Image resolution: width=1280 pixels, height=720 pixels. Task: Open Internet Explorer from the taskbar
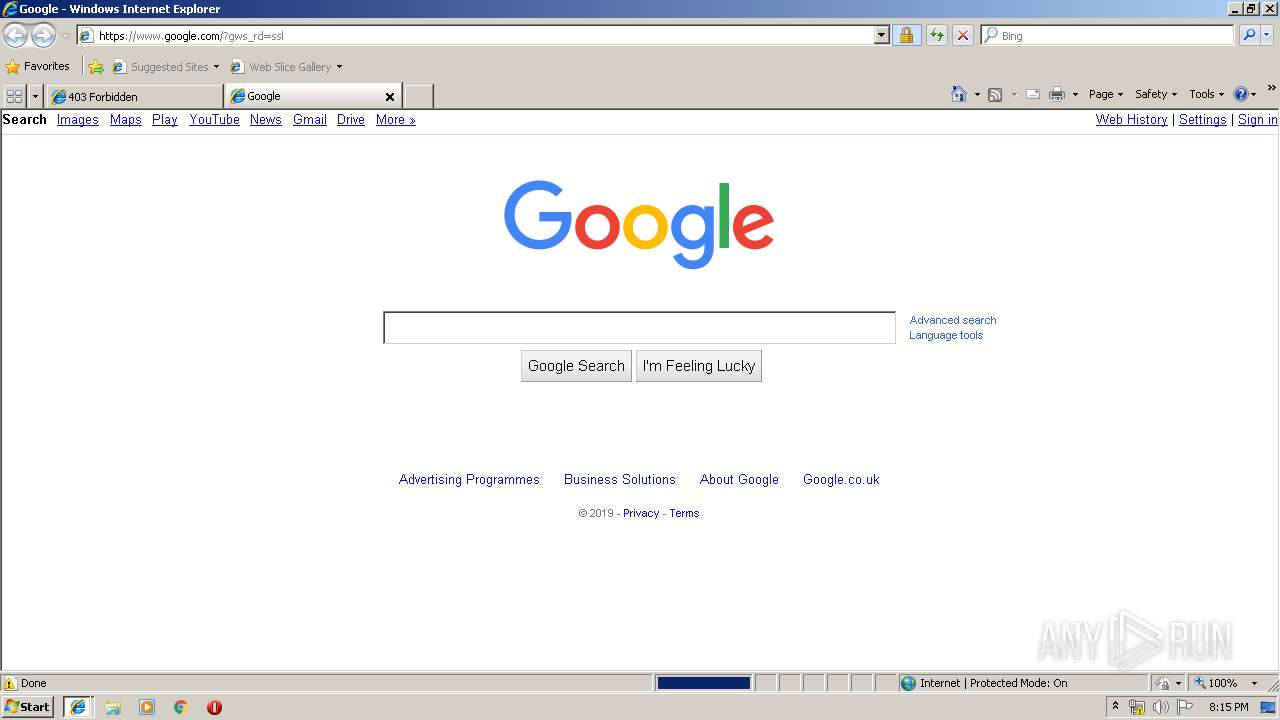[x=78, y=707]
